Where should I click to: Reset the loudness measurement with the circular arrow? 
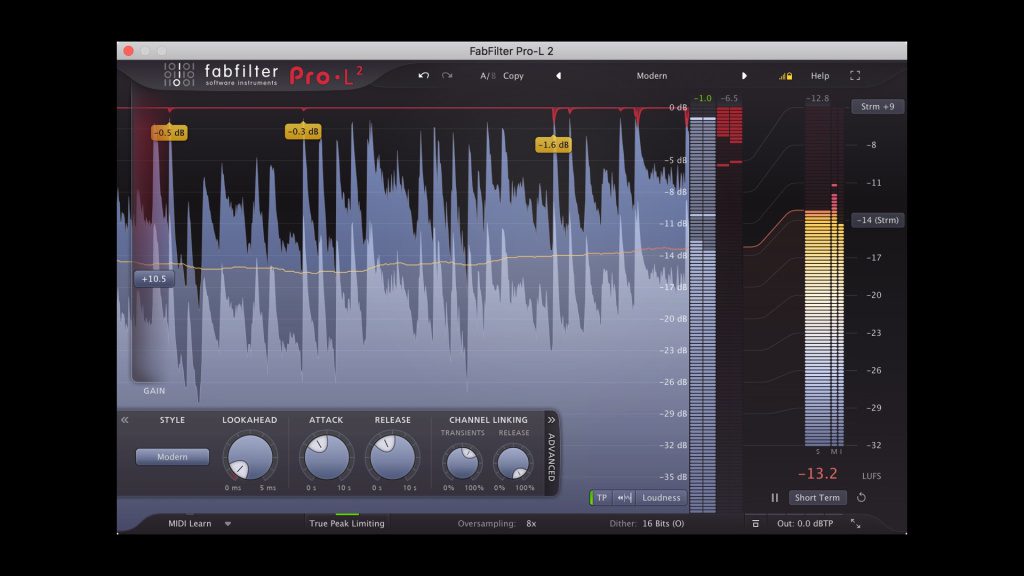[861, 497]
